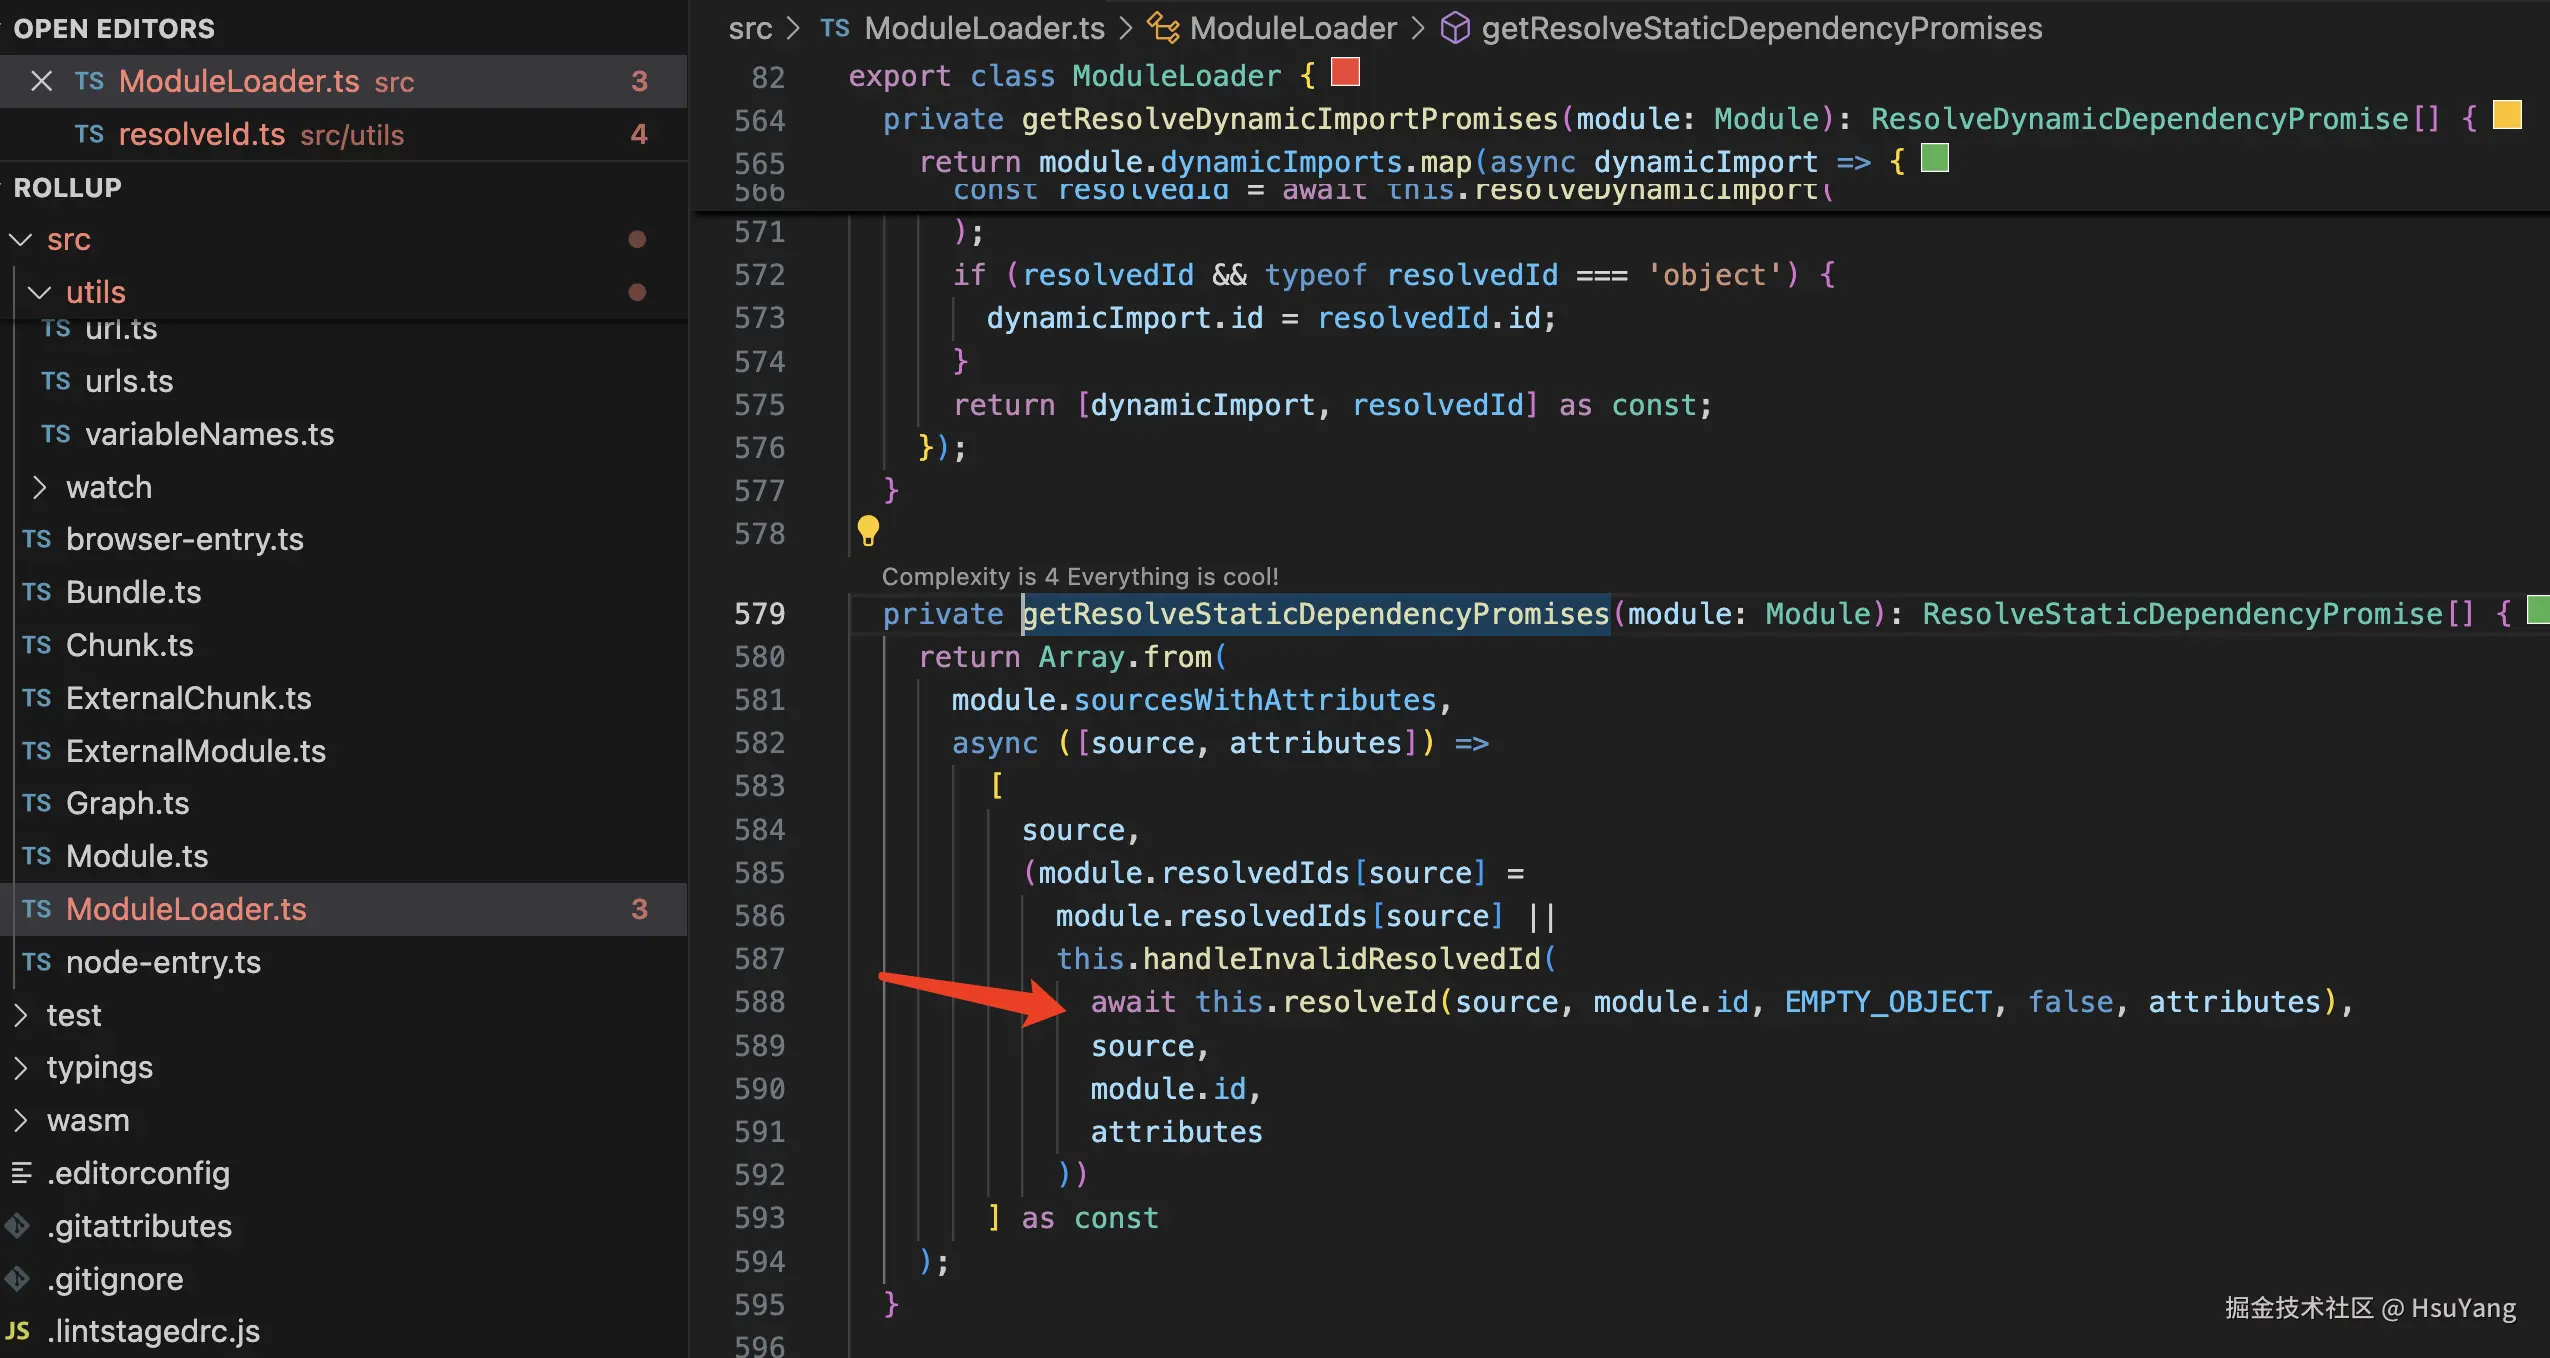The height and width of the screenshot is (1358, 2550).
Task: Open Module.ts from the file tree
Action: [x=137, y=856]
